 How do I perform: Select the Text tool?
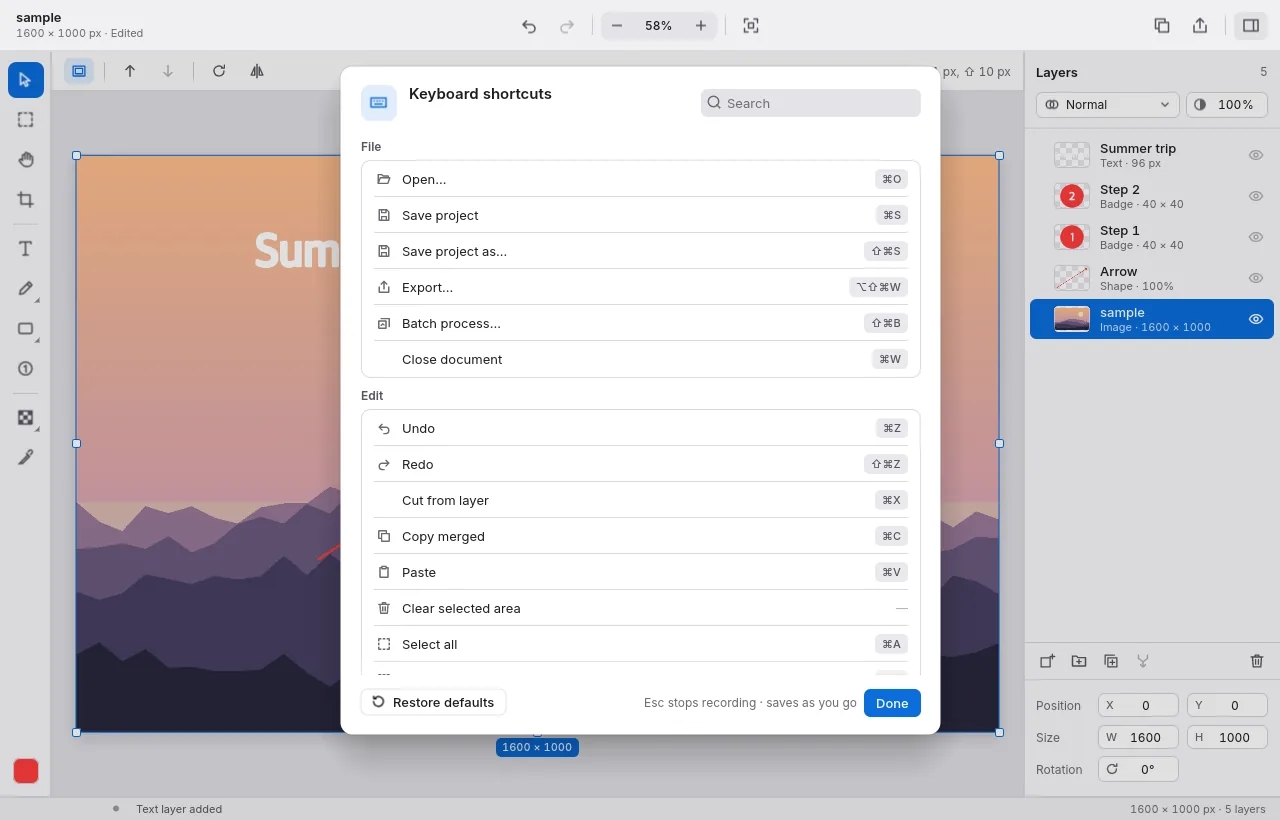(26, 248)
